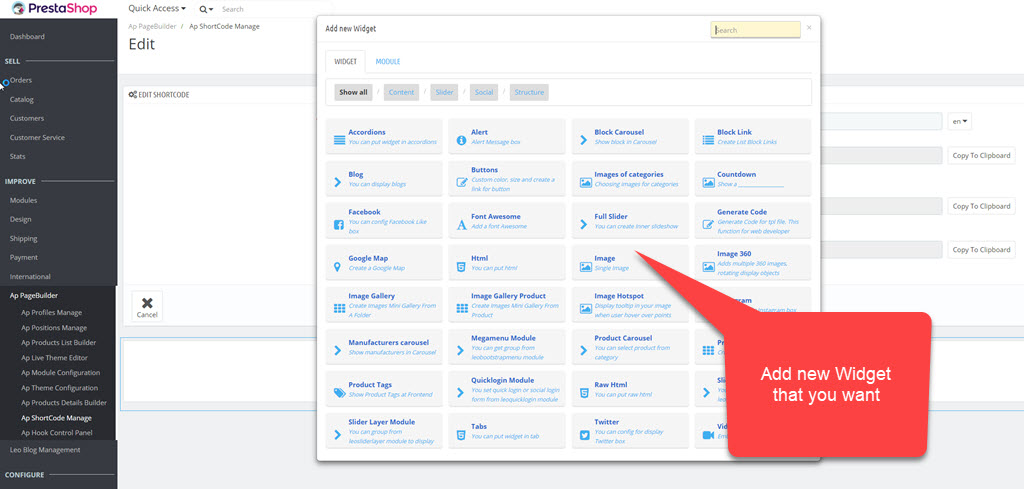Open the Modules menu in sidebar
1024x489 pixels.
(24, 200)
